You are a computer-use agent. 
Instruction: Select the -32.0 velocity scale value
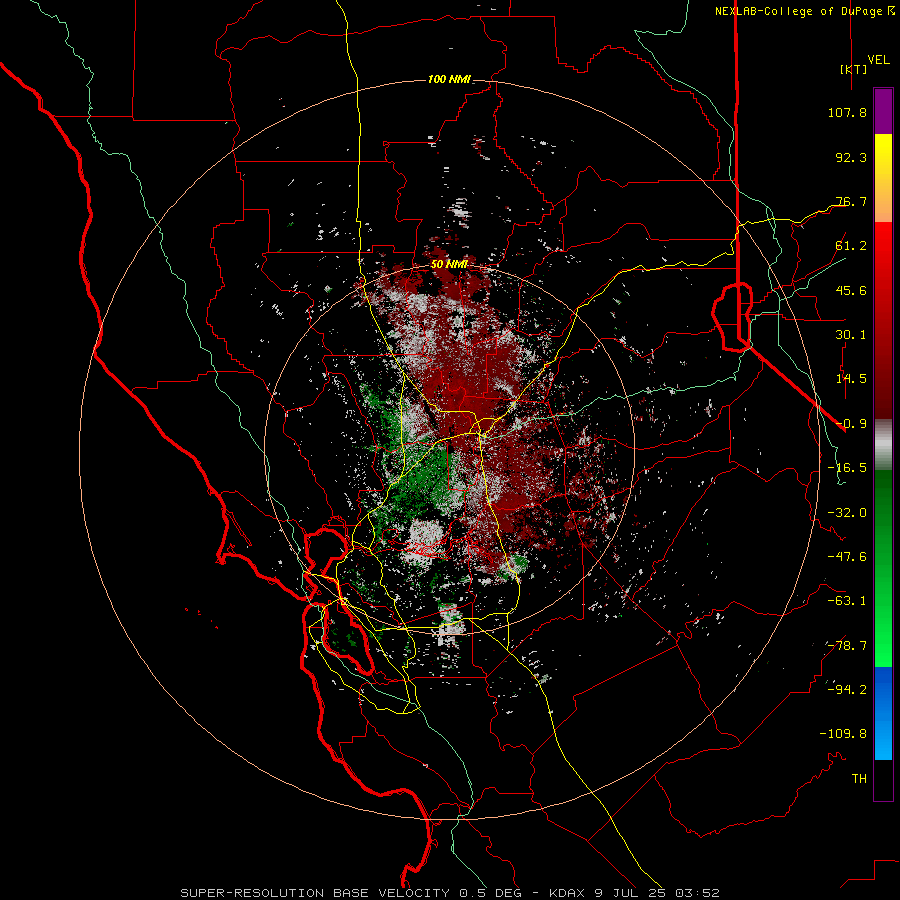(847, 513)
